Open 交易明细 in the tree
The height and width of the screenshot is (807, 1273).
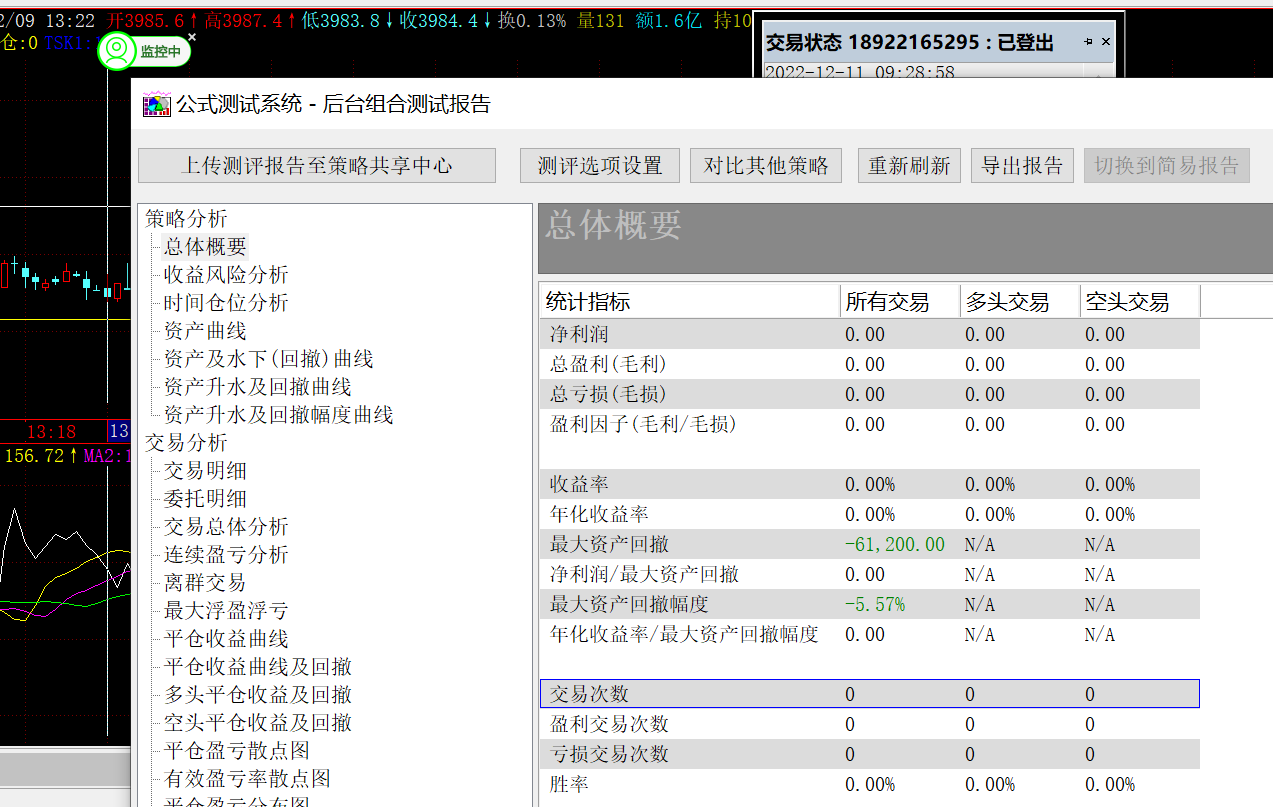pyautogui.click(x=205, y=471)
